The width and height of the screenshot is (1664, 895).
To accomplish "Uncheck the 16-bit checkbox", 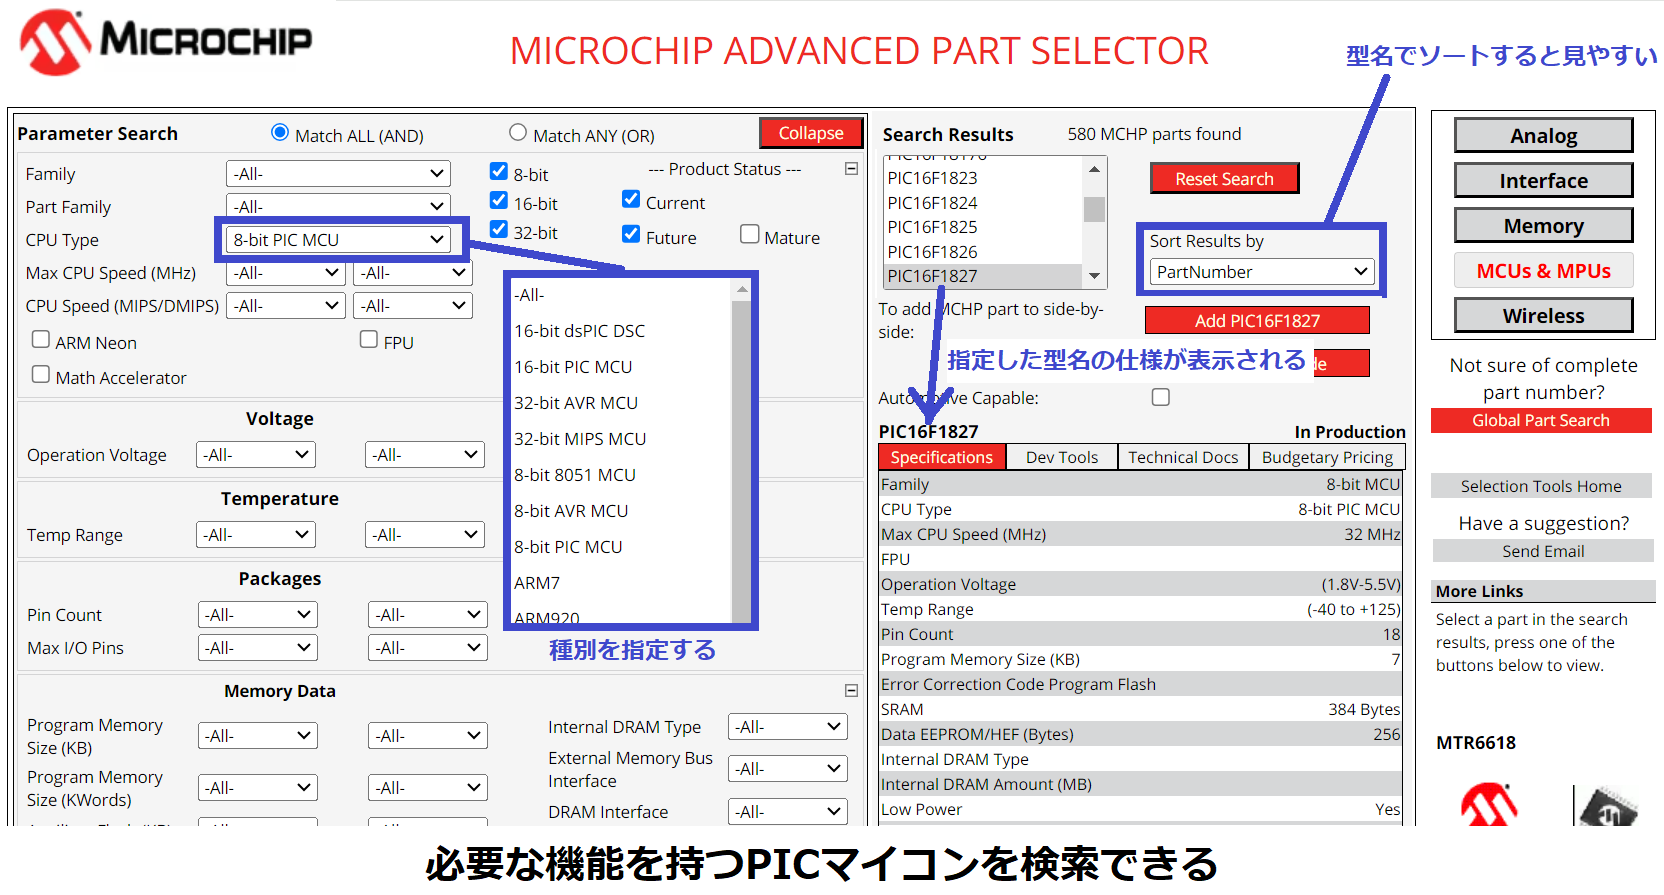I will (499, 201).
